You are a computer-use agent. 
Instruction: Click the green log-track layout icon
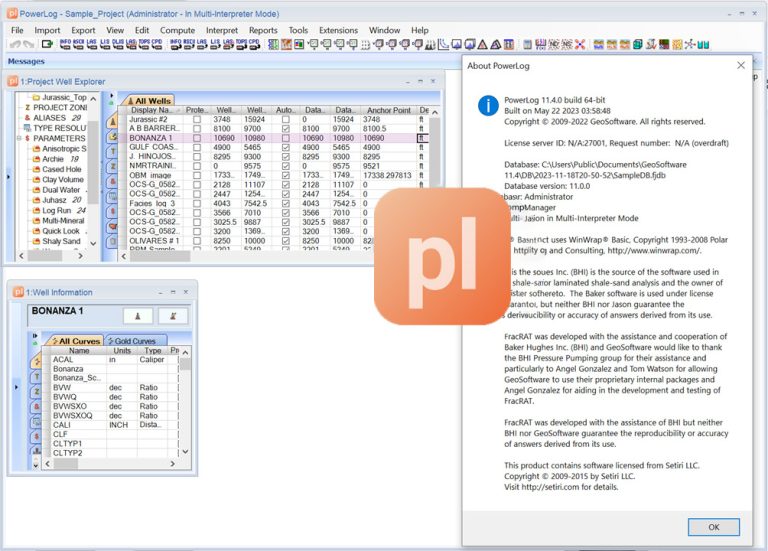point(273,45)
